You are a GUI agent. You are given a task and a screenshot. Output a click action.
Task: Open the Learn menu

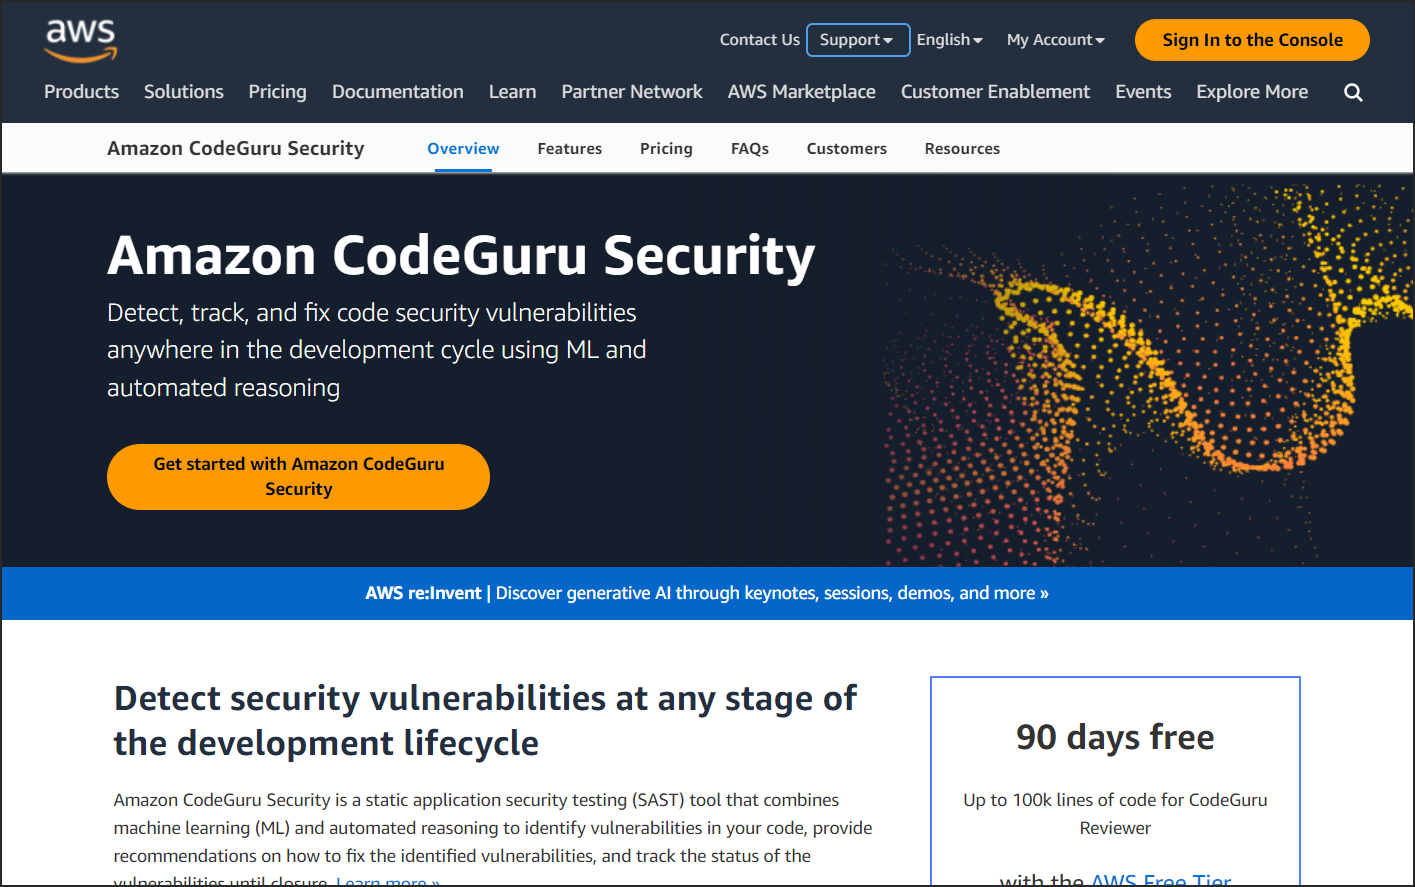(513, 92)
